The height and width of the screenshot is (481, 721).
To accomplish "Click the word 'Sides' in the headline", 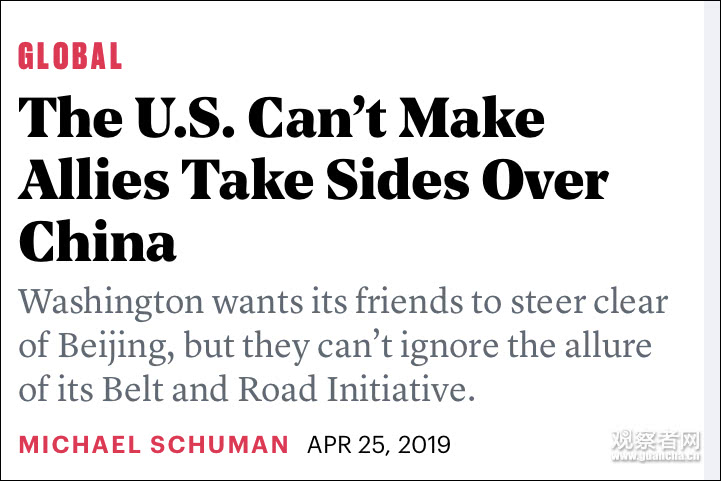I will click(398, 179).
